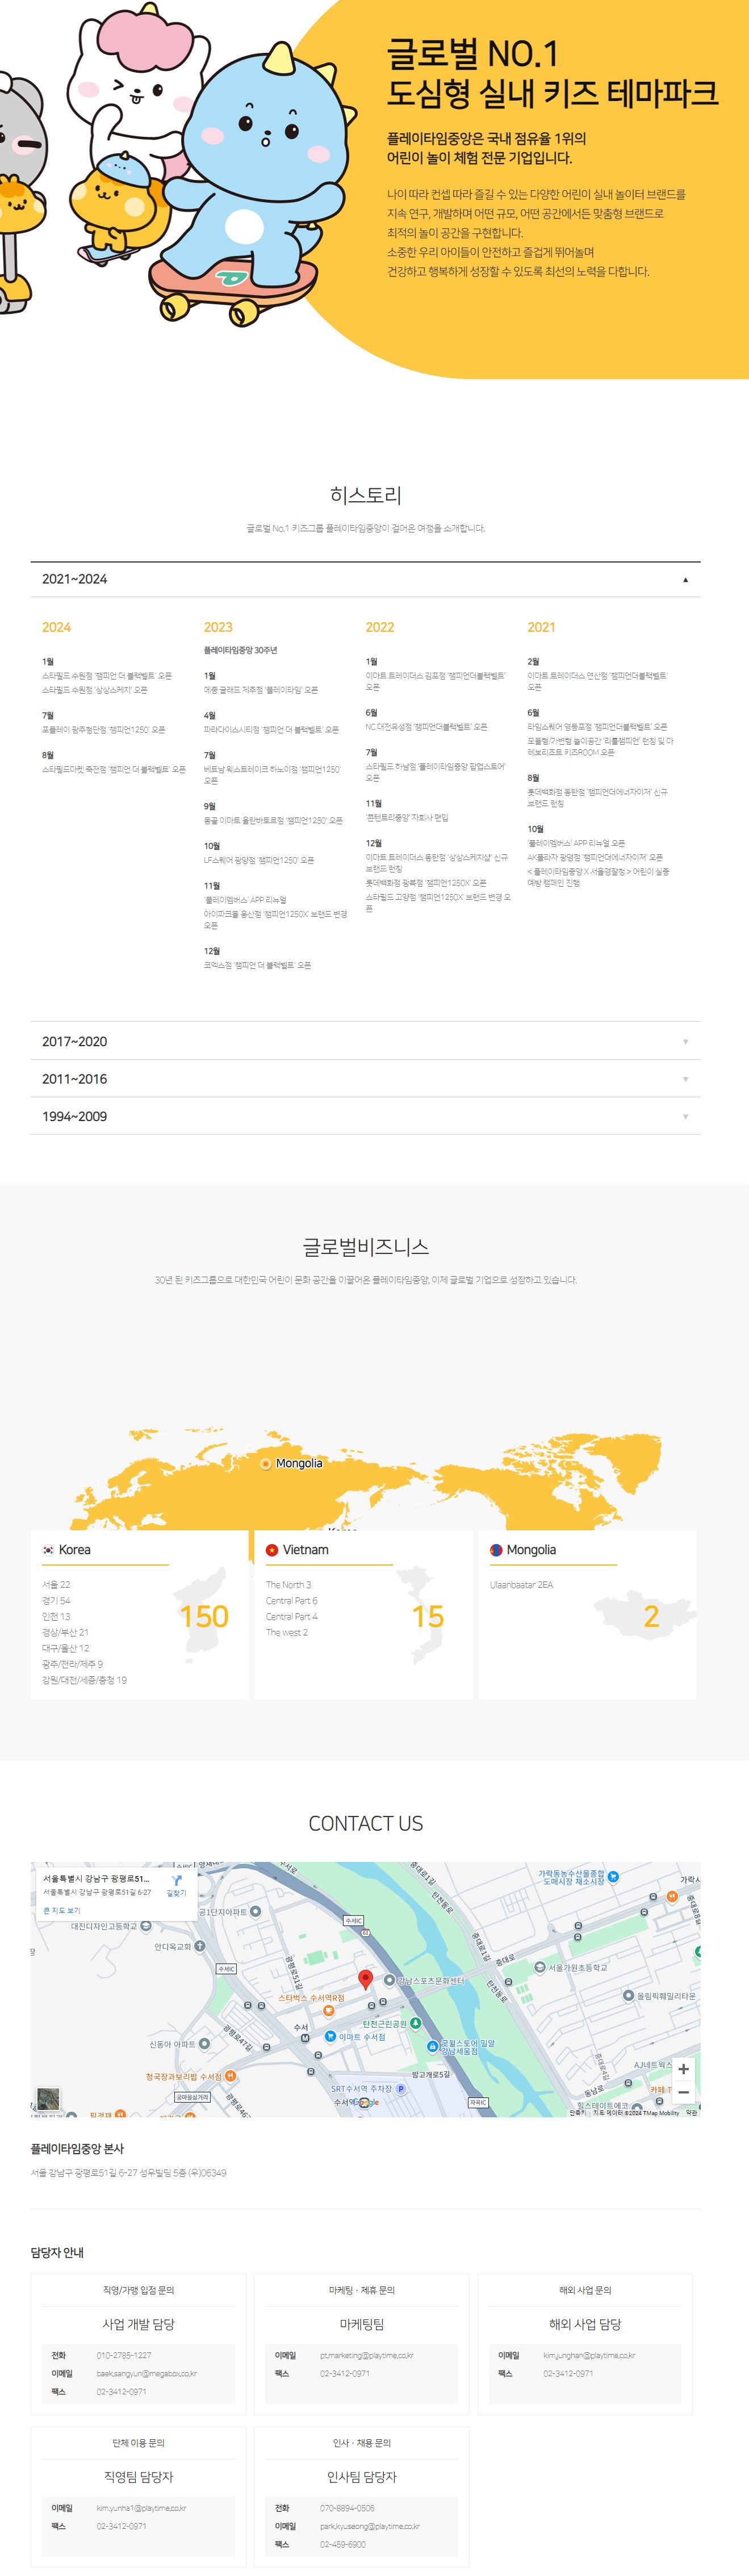
Task: Select the 2023 year heading
Action: pyautogui.click(x=218, y=627)
